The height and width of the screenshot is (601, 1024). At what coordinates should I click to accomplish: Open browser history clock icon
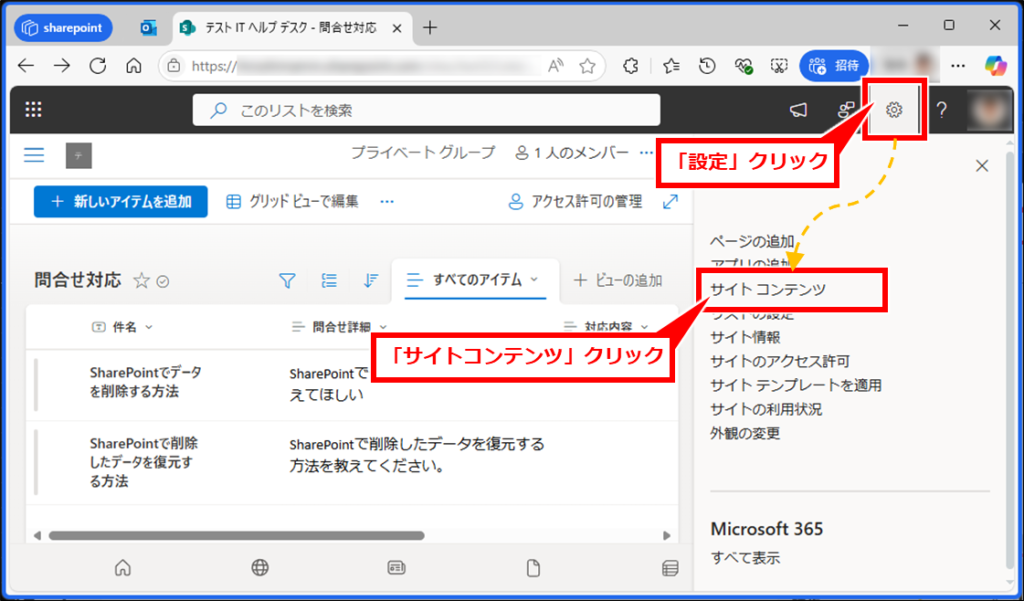tap(707, 65)
